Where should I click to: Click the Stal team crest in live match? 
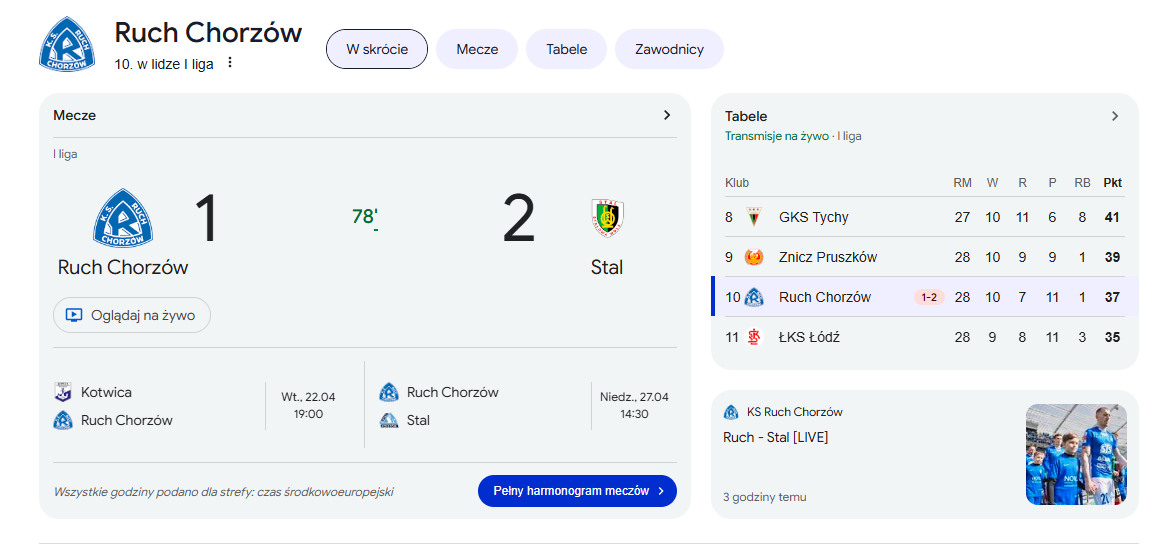(x=607, y=217)
